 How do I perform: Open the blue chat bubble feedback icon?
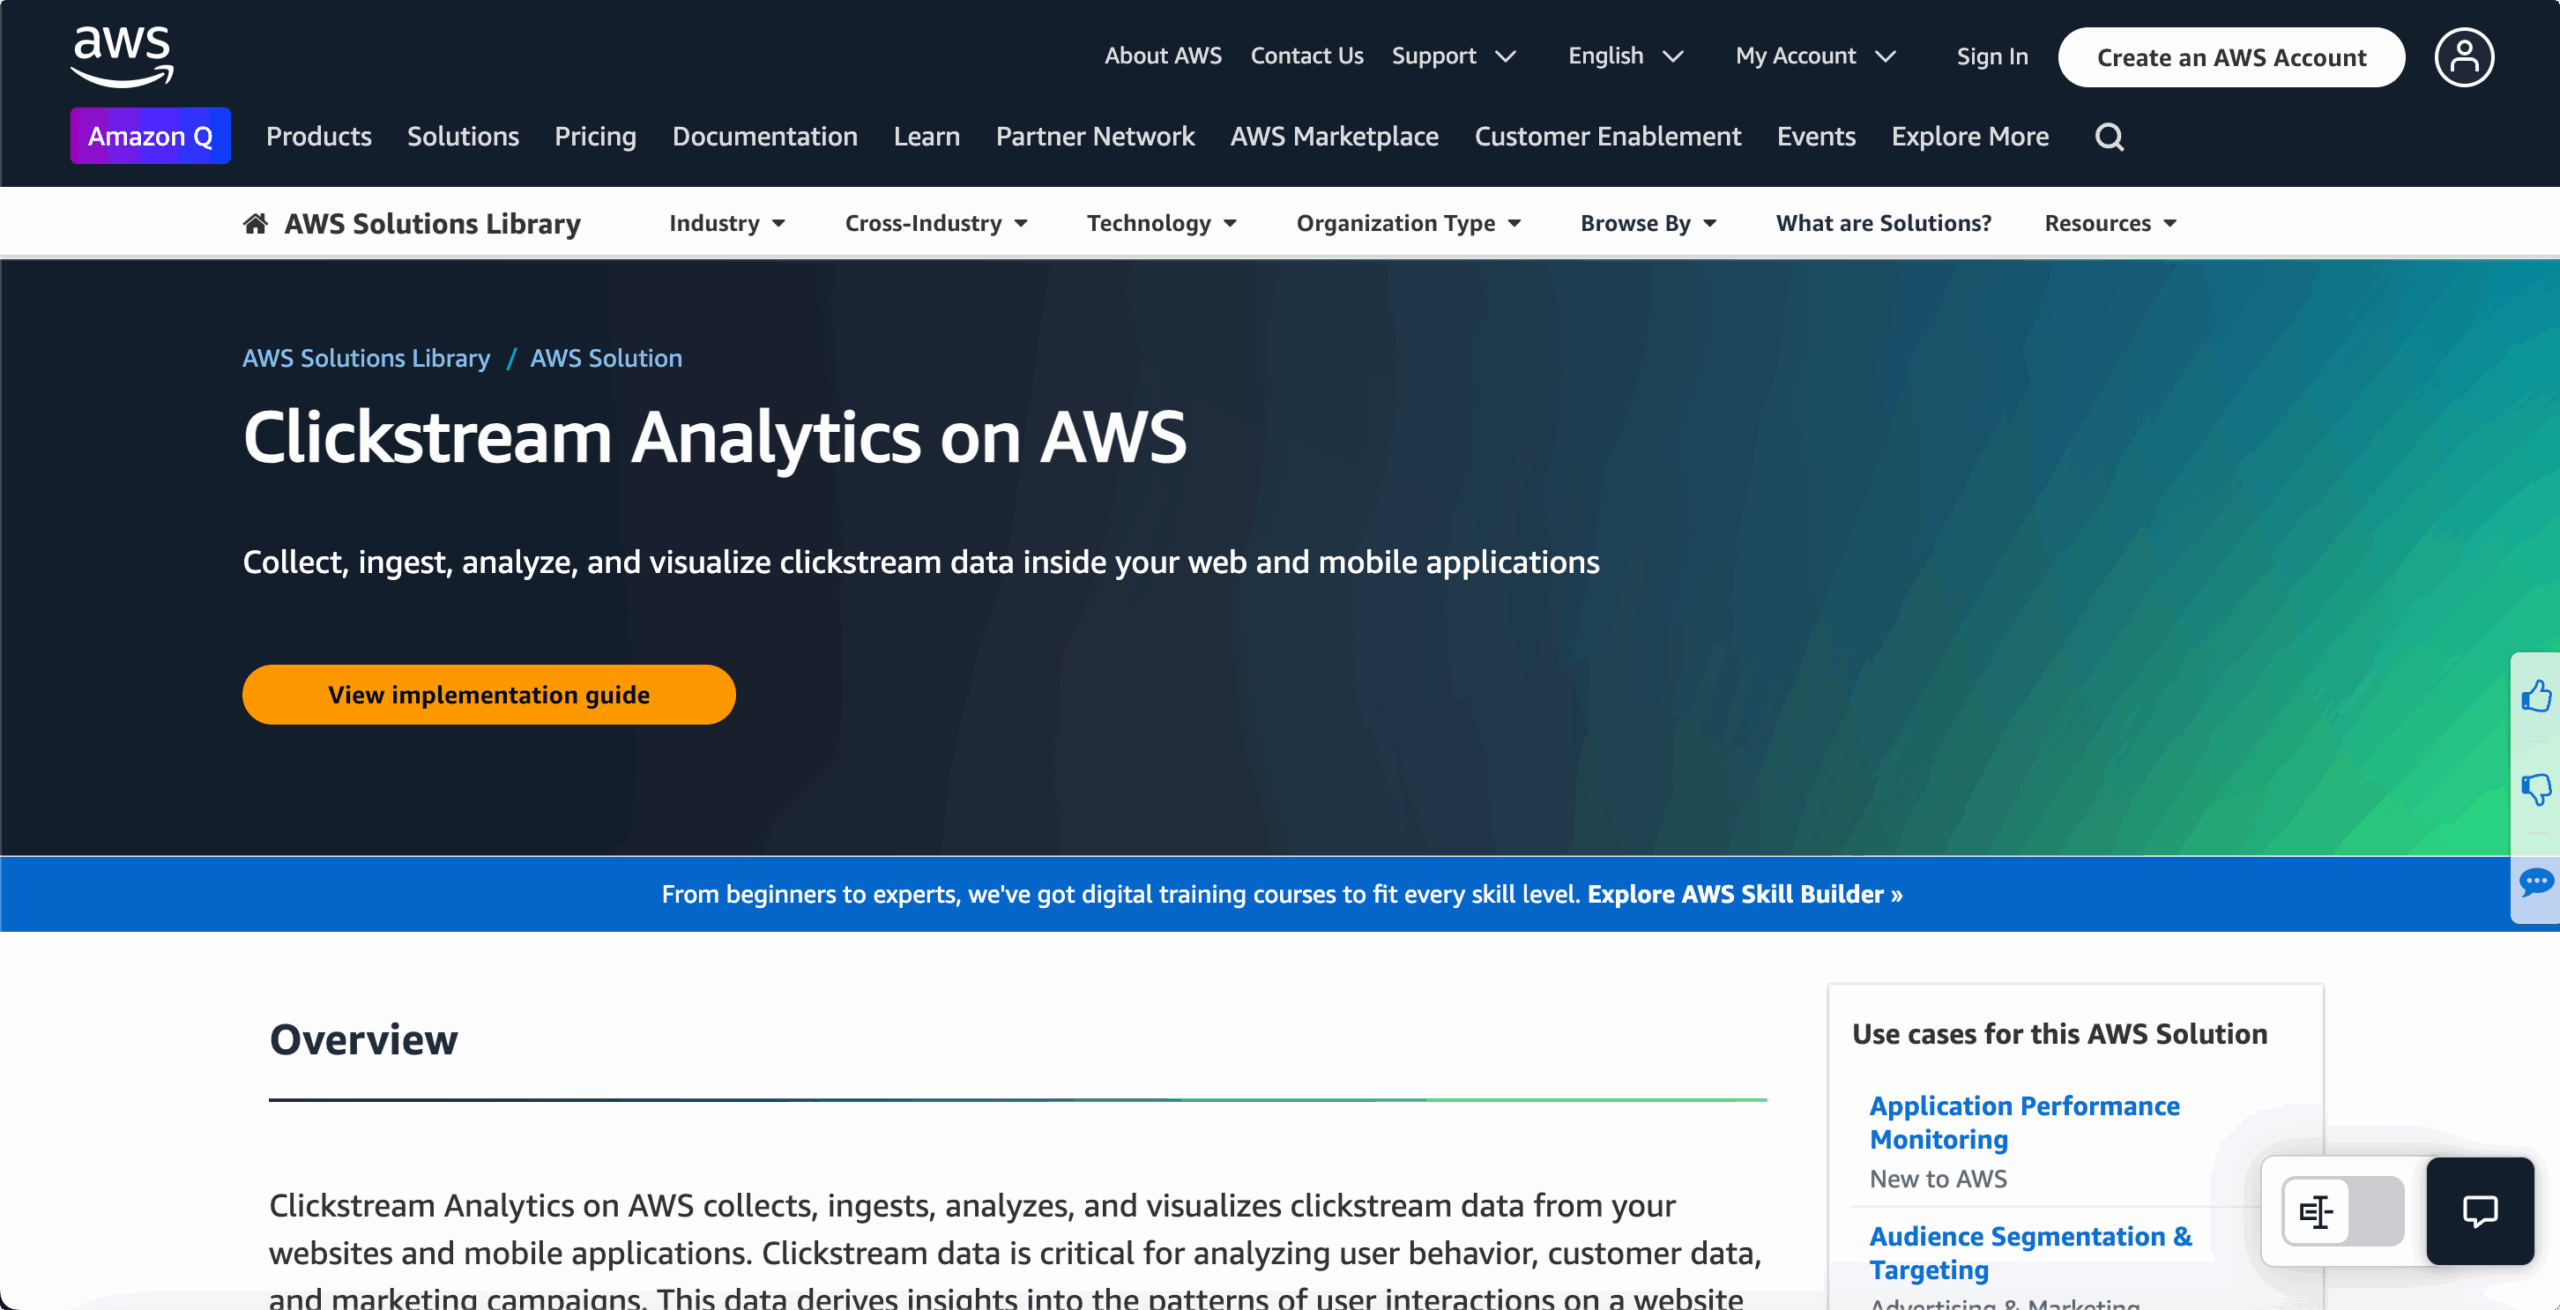2536,882
